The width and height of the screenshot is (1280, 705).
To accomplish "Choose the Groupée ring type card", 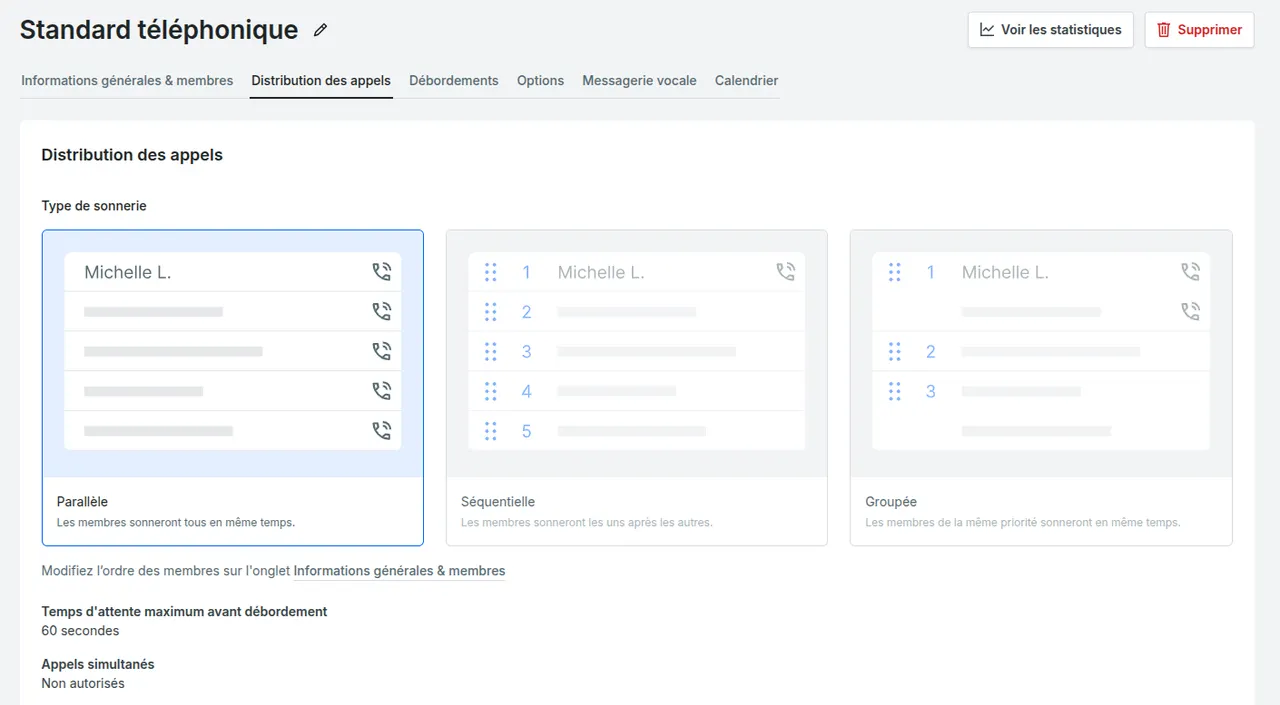I will 1041,388.
